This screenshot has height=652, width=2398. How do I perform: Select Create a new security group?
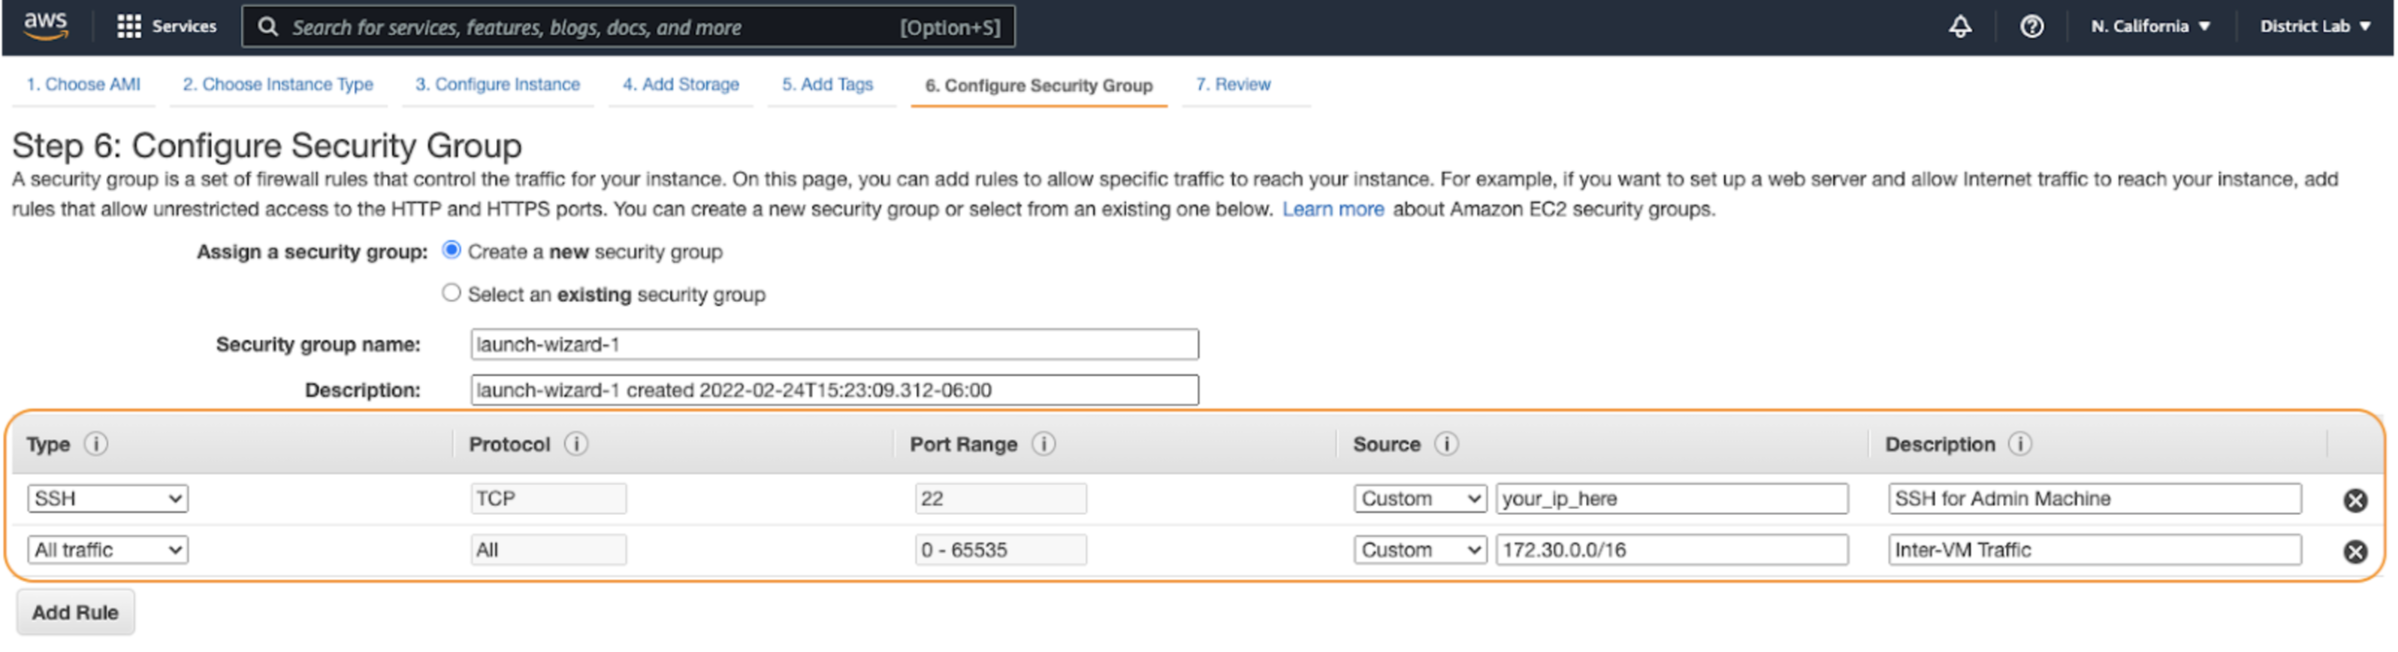[x=452, y=251]
